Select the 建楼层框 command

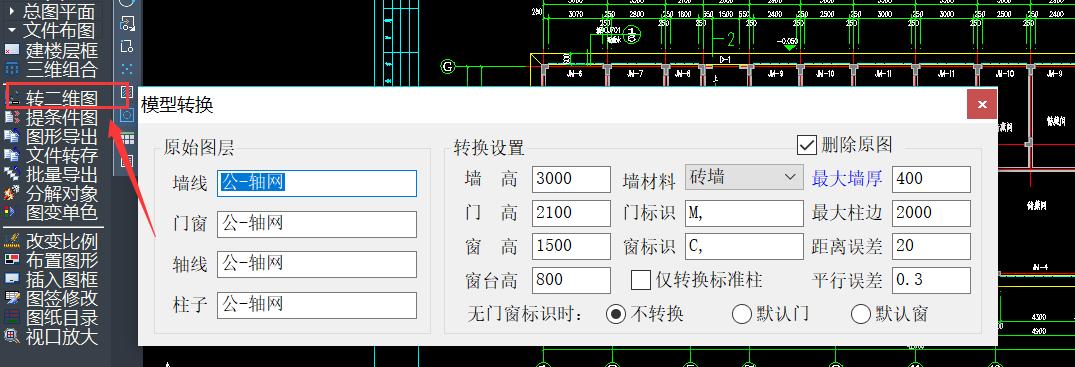pyautogui.click(x=51, y=50)
